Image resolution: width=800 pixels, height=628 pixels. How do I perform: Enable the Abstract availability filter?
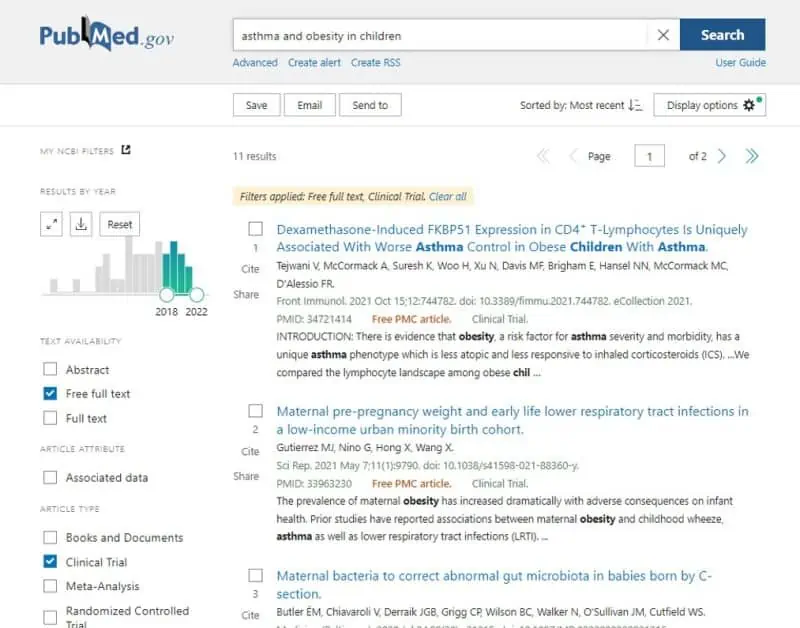51,369
